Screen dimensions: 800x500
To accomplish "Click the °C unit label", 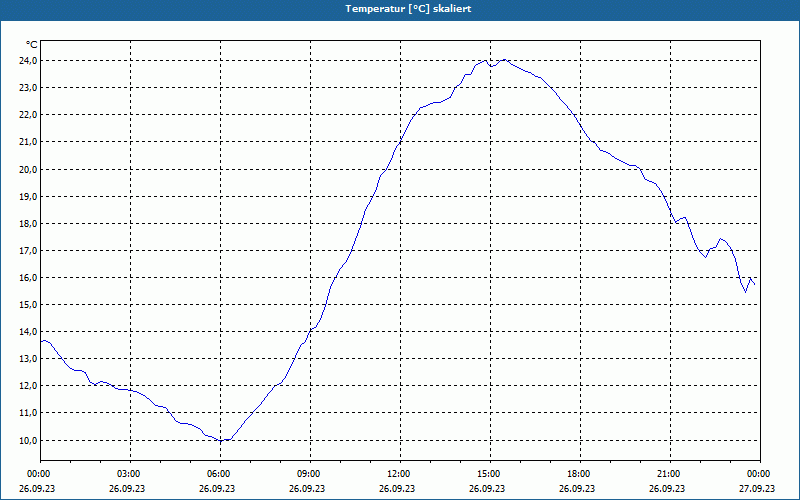I will point(32,45).
